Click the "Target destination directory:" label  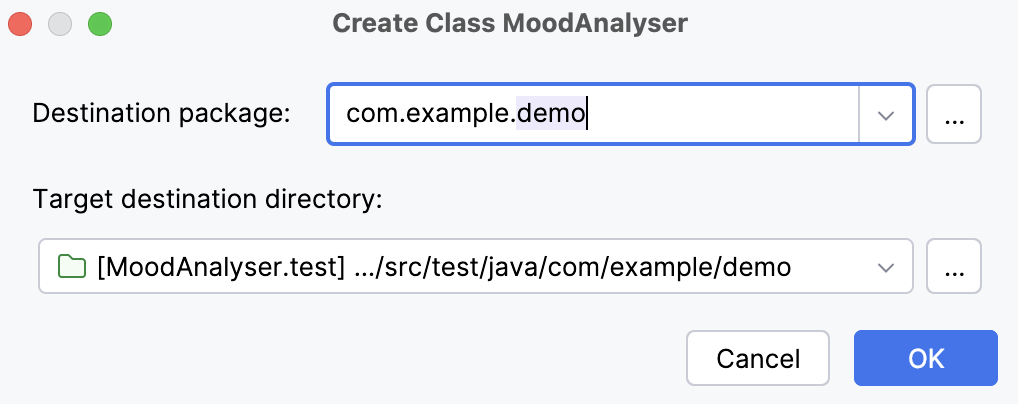[x=208, y=199]
